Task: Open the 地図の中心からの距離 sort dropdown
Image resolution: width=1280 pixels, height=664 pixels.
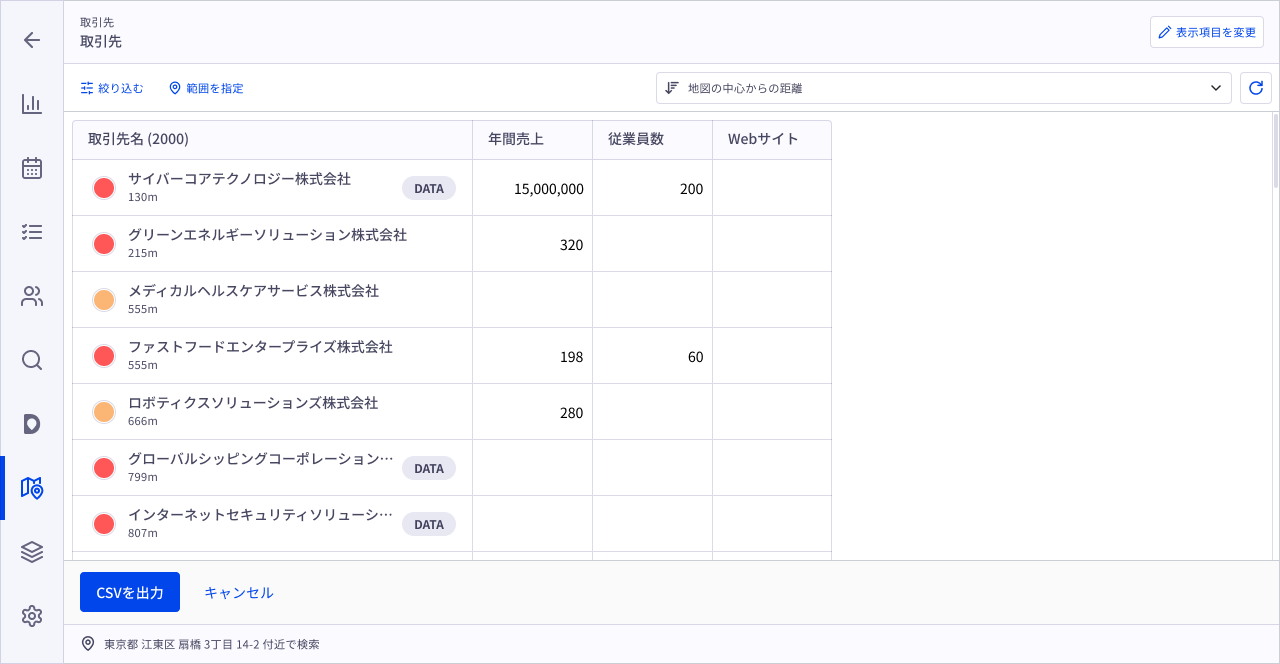Action: 943,88
